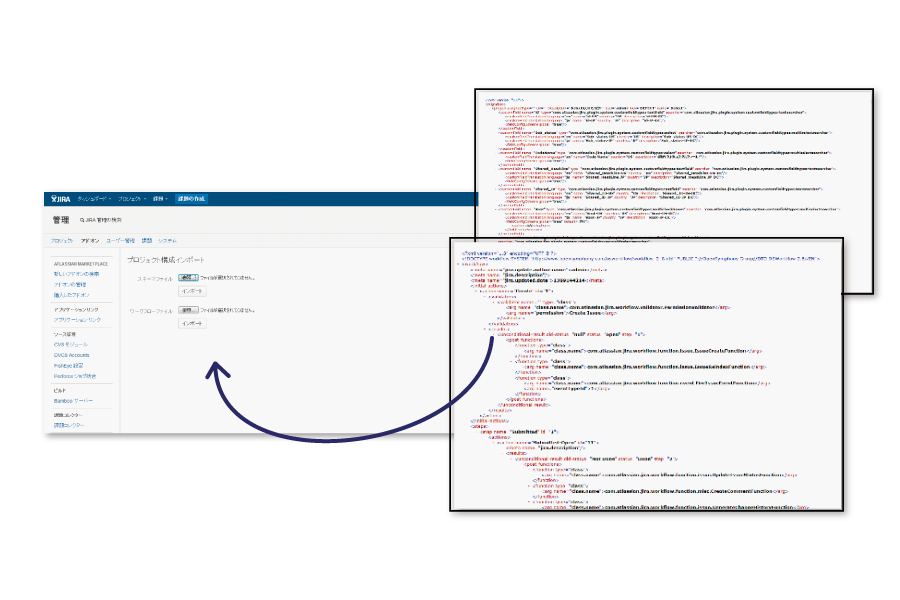Switch to the システム admin tab

point(168,241)
